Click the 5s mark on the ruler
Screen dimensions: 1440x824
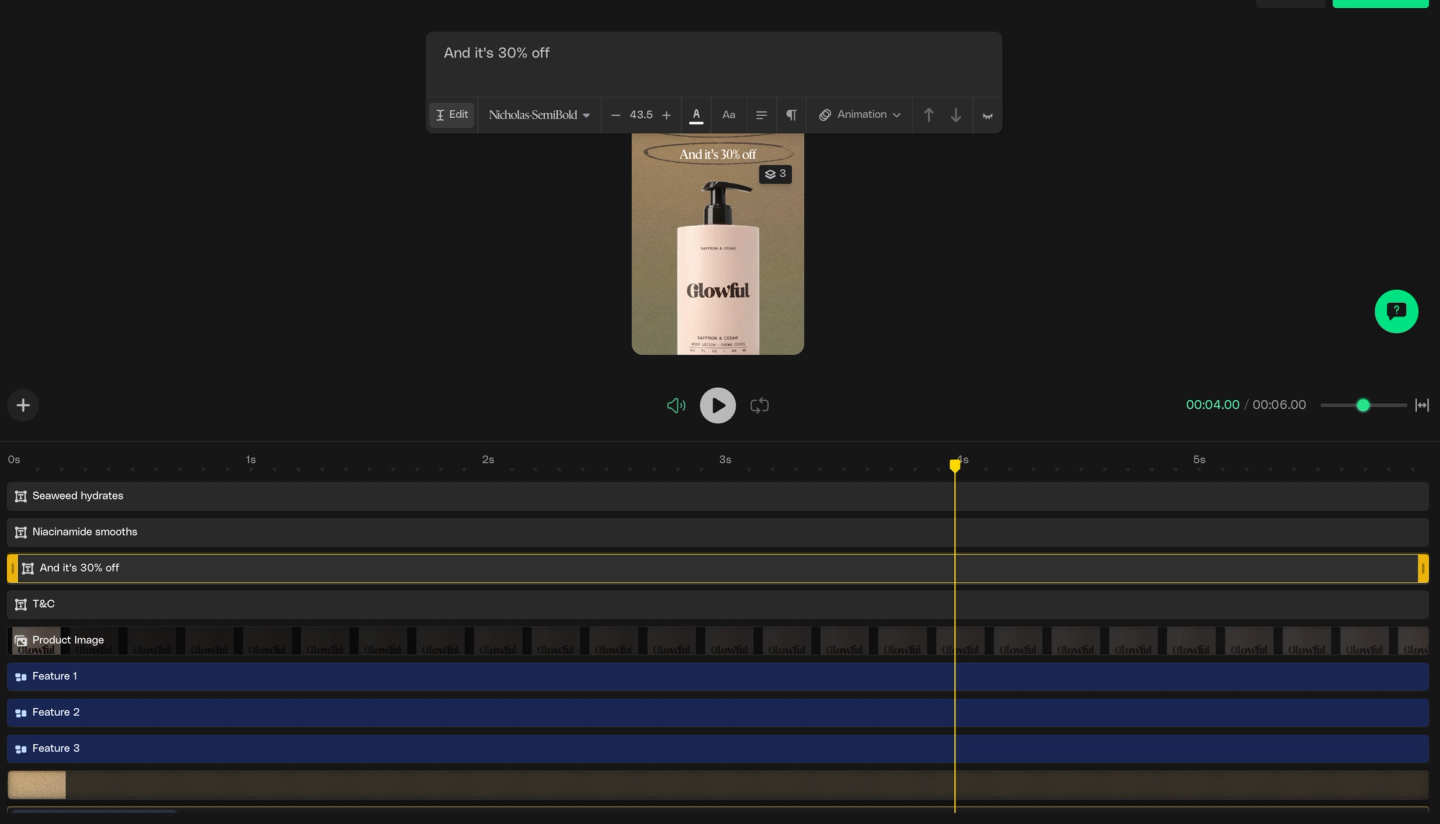pyautogui.click(x=1199, y=460)
